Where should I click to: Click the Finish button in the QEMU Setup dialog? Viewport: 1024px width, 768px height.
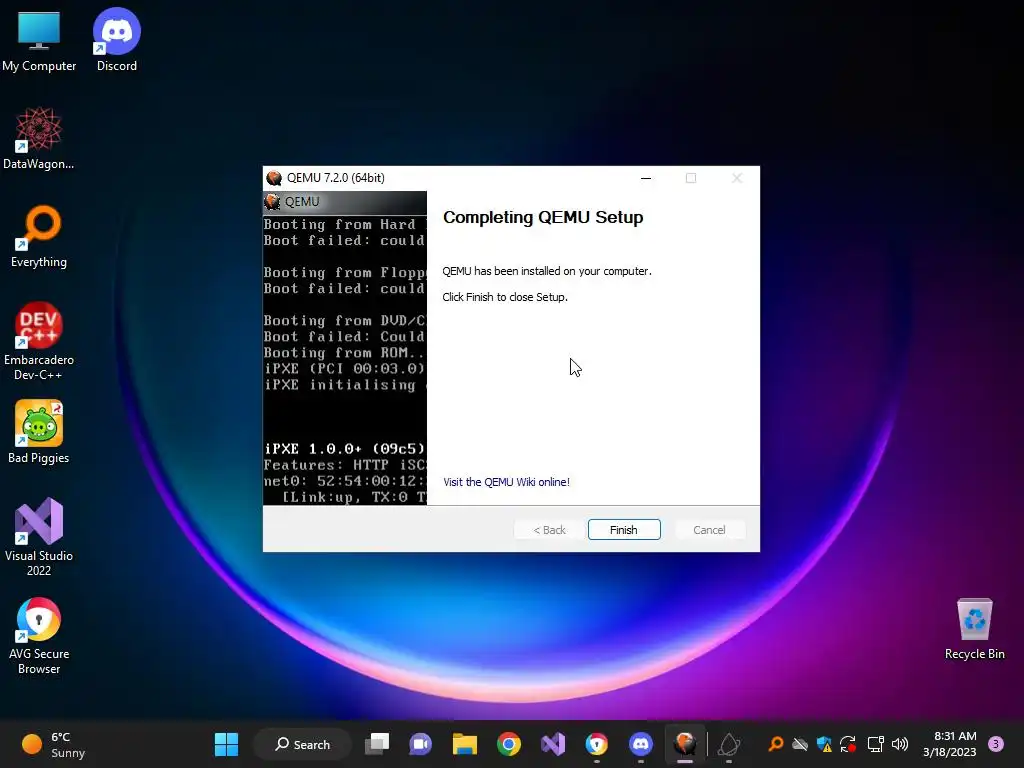tap(624, 530)
